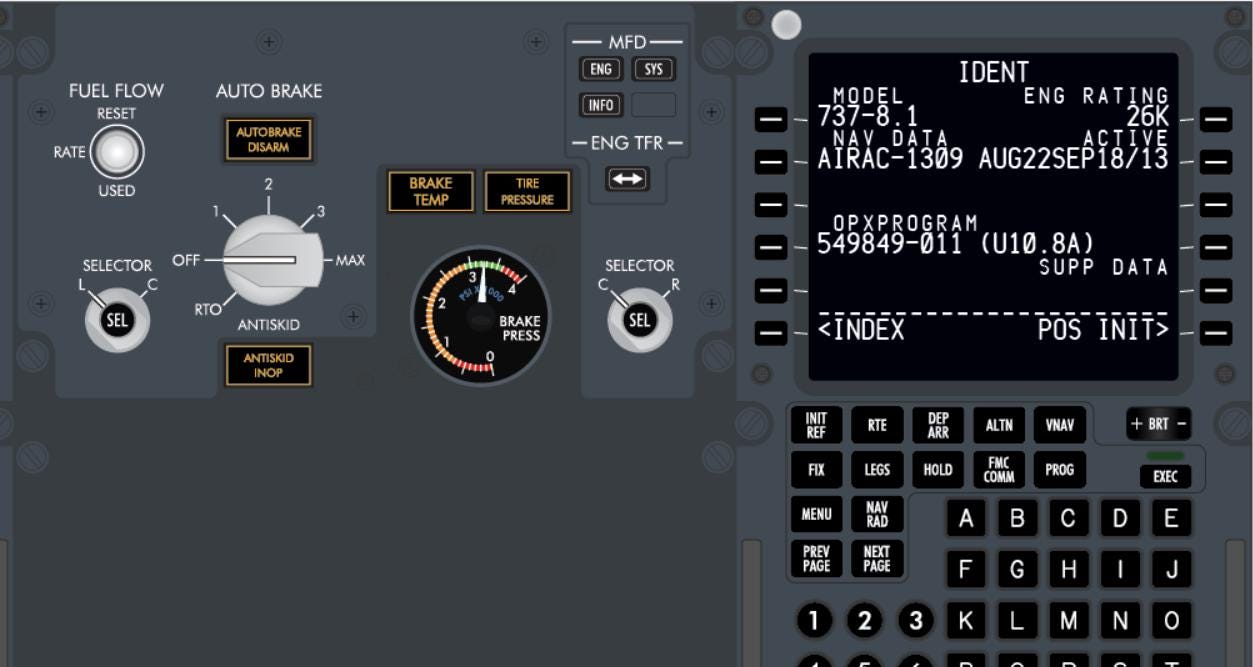Click the BRAKE PRESS gauge

coord(481,316)
